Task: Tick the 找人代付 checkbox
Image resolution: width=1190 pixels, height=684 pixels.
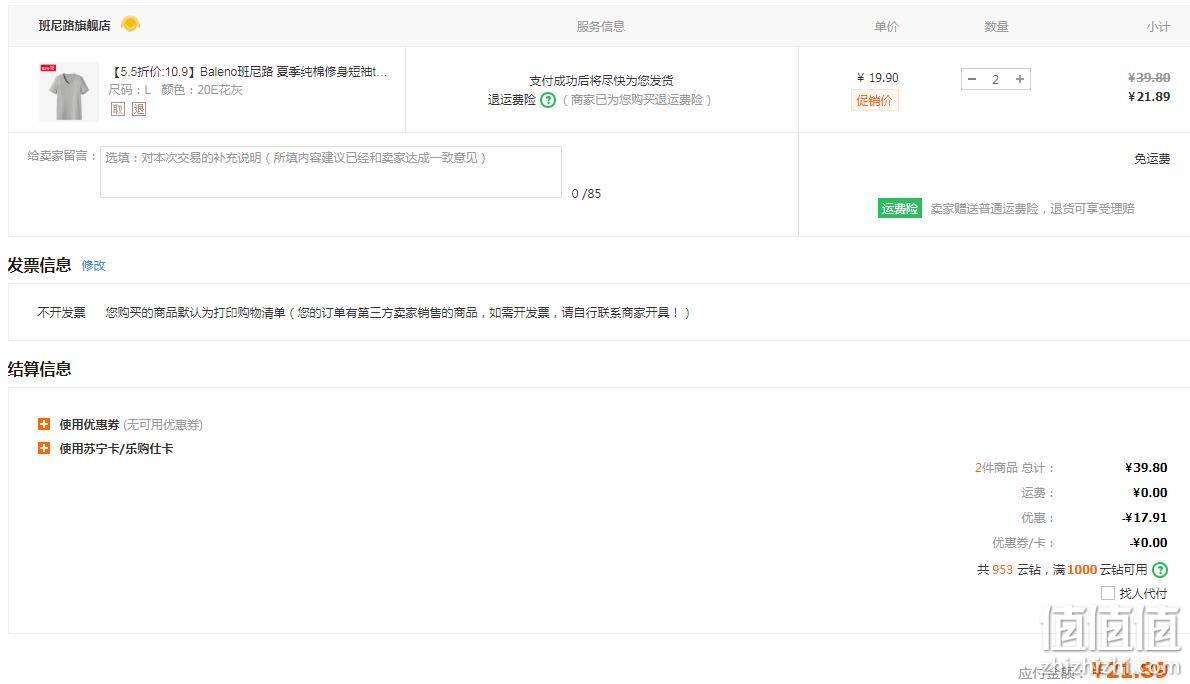Action: pos(1108,593)
